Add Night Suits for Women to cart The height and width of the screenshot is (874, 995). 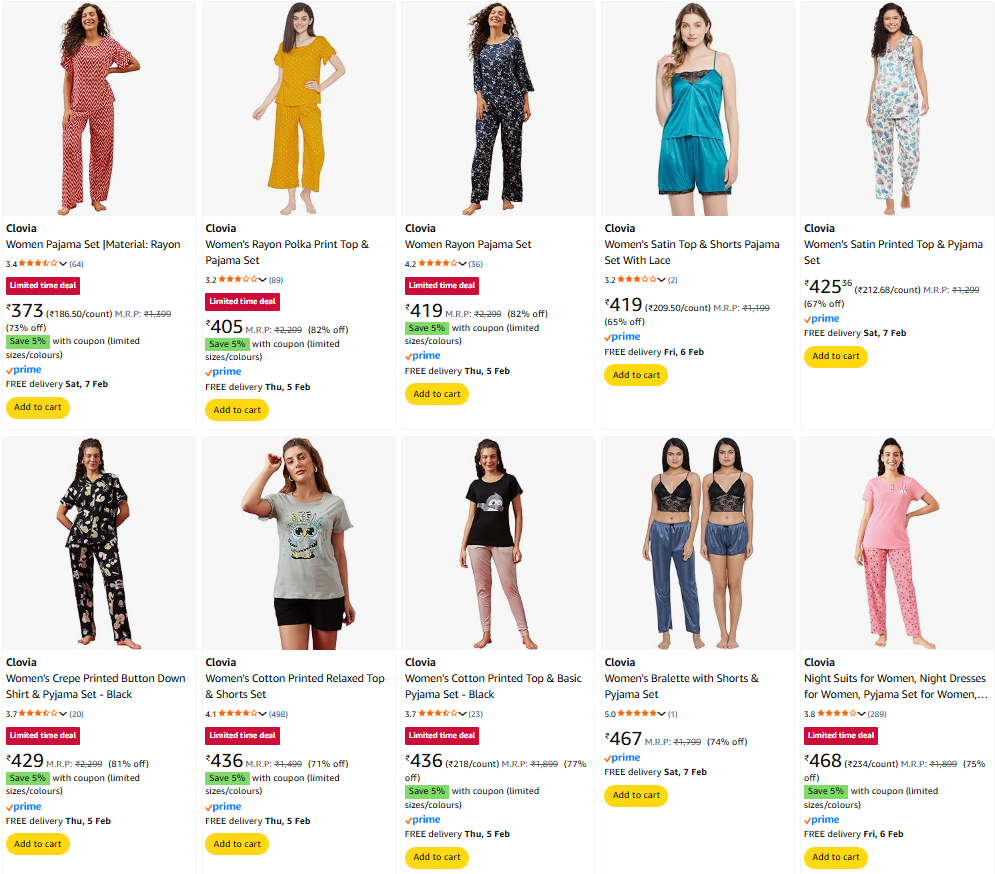[x=835, y=857]
